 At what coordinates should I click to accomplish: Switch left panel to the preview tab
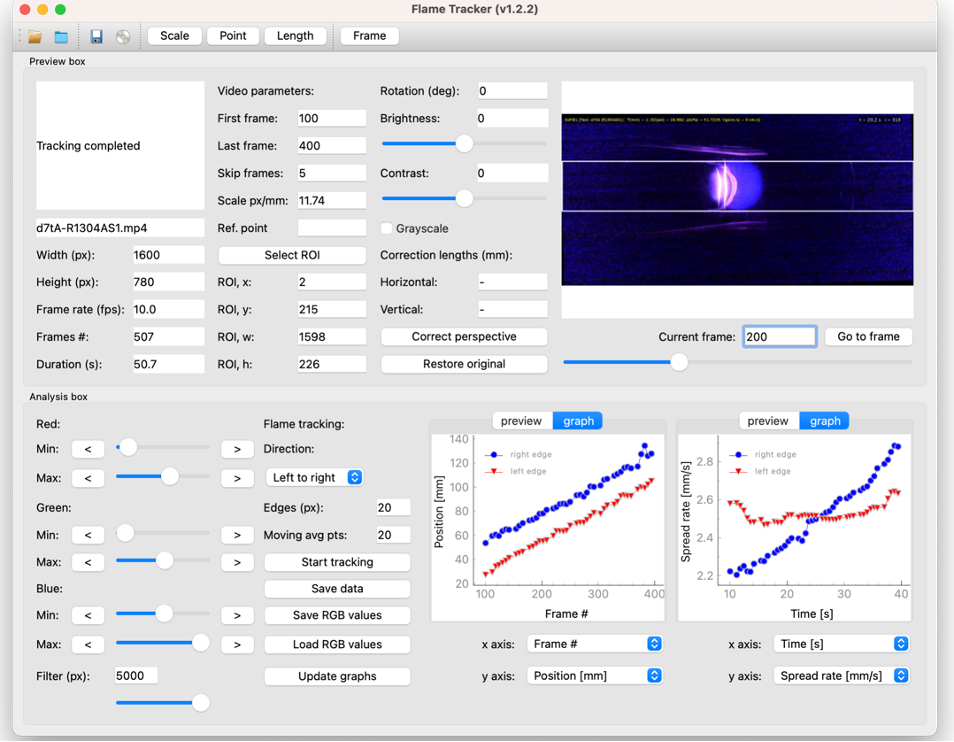pos(521,421)
